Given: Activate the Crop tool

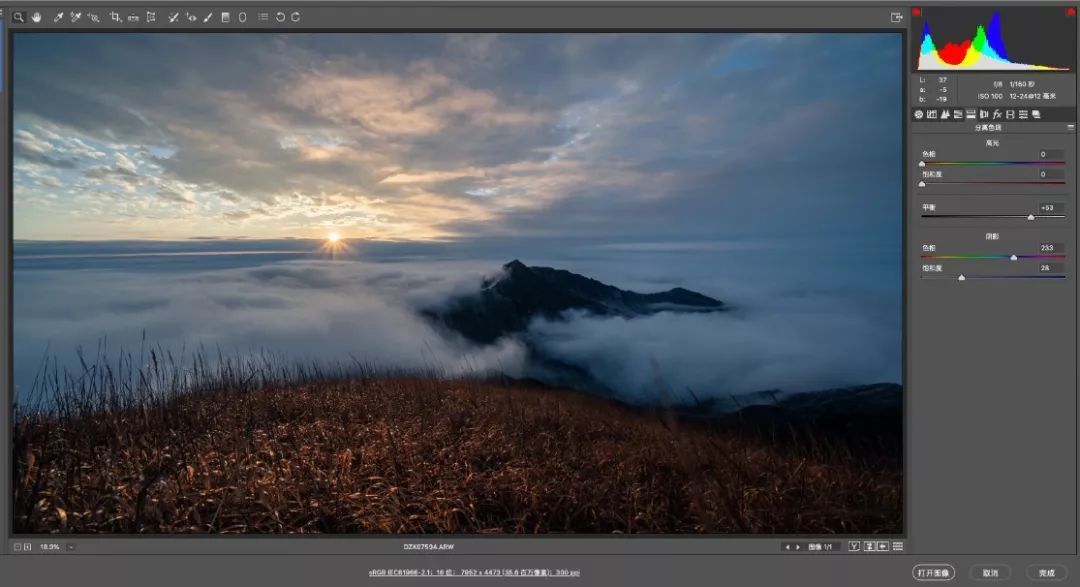Looking at the screenshot, I should tap(115, 17).
